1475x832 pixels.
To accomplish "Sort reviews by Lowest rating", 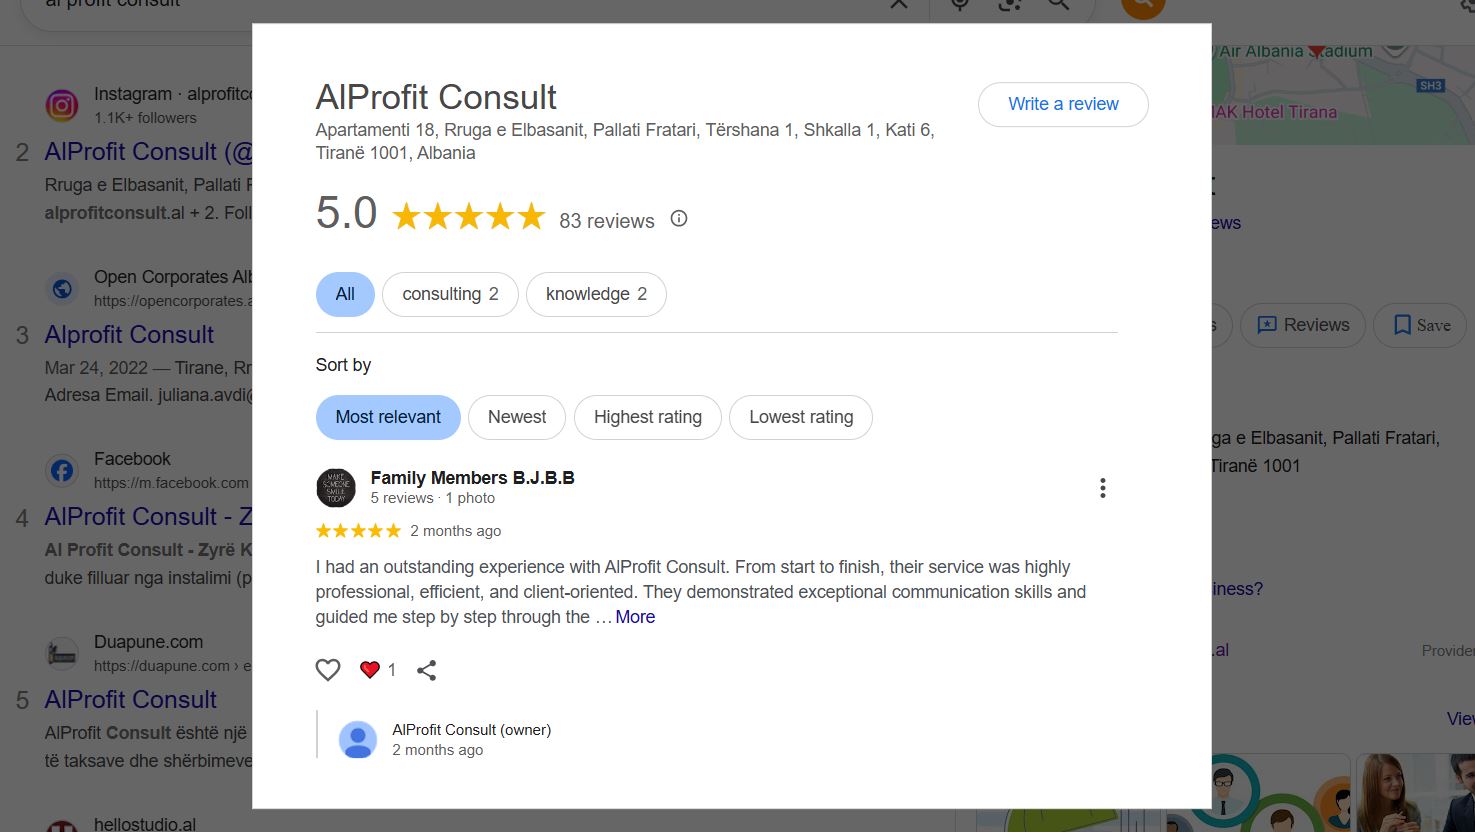I will coord(801,417).
